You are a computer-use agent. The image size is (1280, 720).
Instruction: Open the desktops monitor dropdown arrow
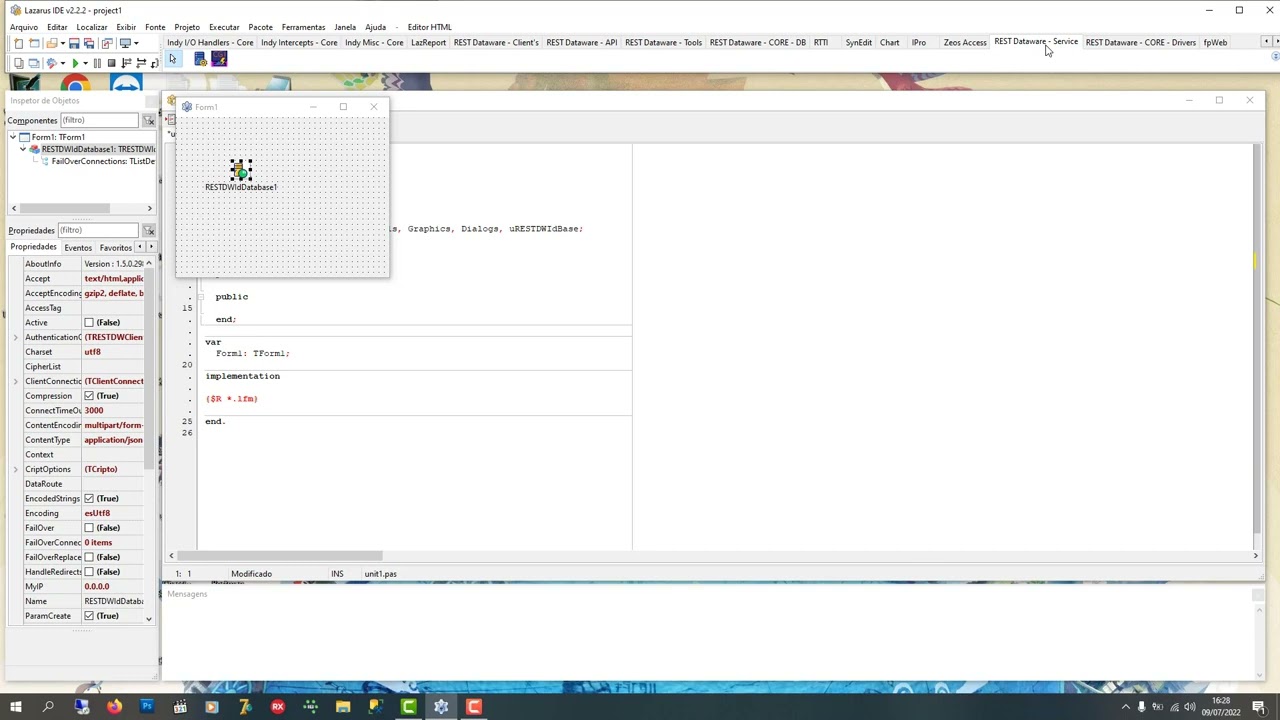[136, 44]
